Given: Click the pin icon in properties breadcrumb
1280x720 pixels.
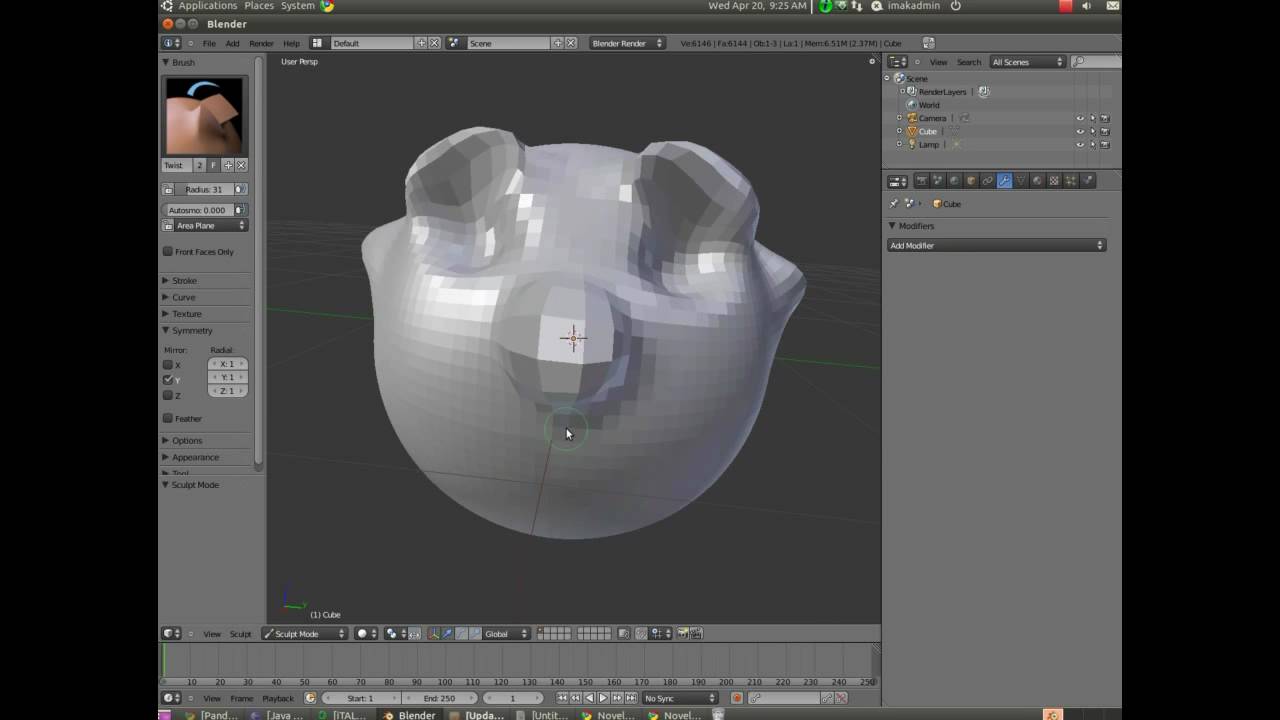Looking at the screenshot, I should coord(894,204).
